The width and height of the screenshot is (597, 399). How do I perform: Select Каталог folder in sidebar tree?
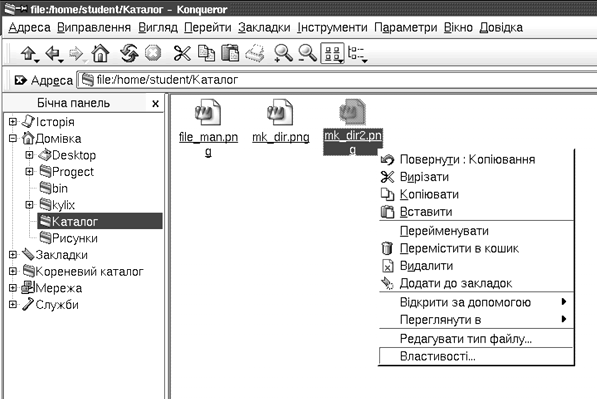click(x=100, y=221)
